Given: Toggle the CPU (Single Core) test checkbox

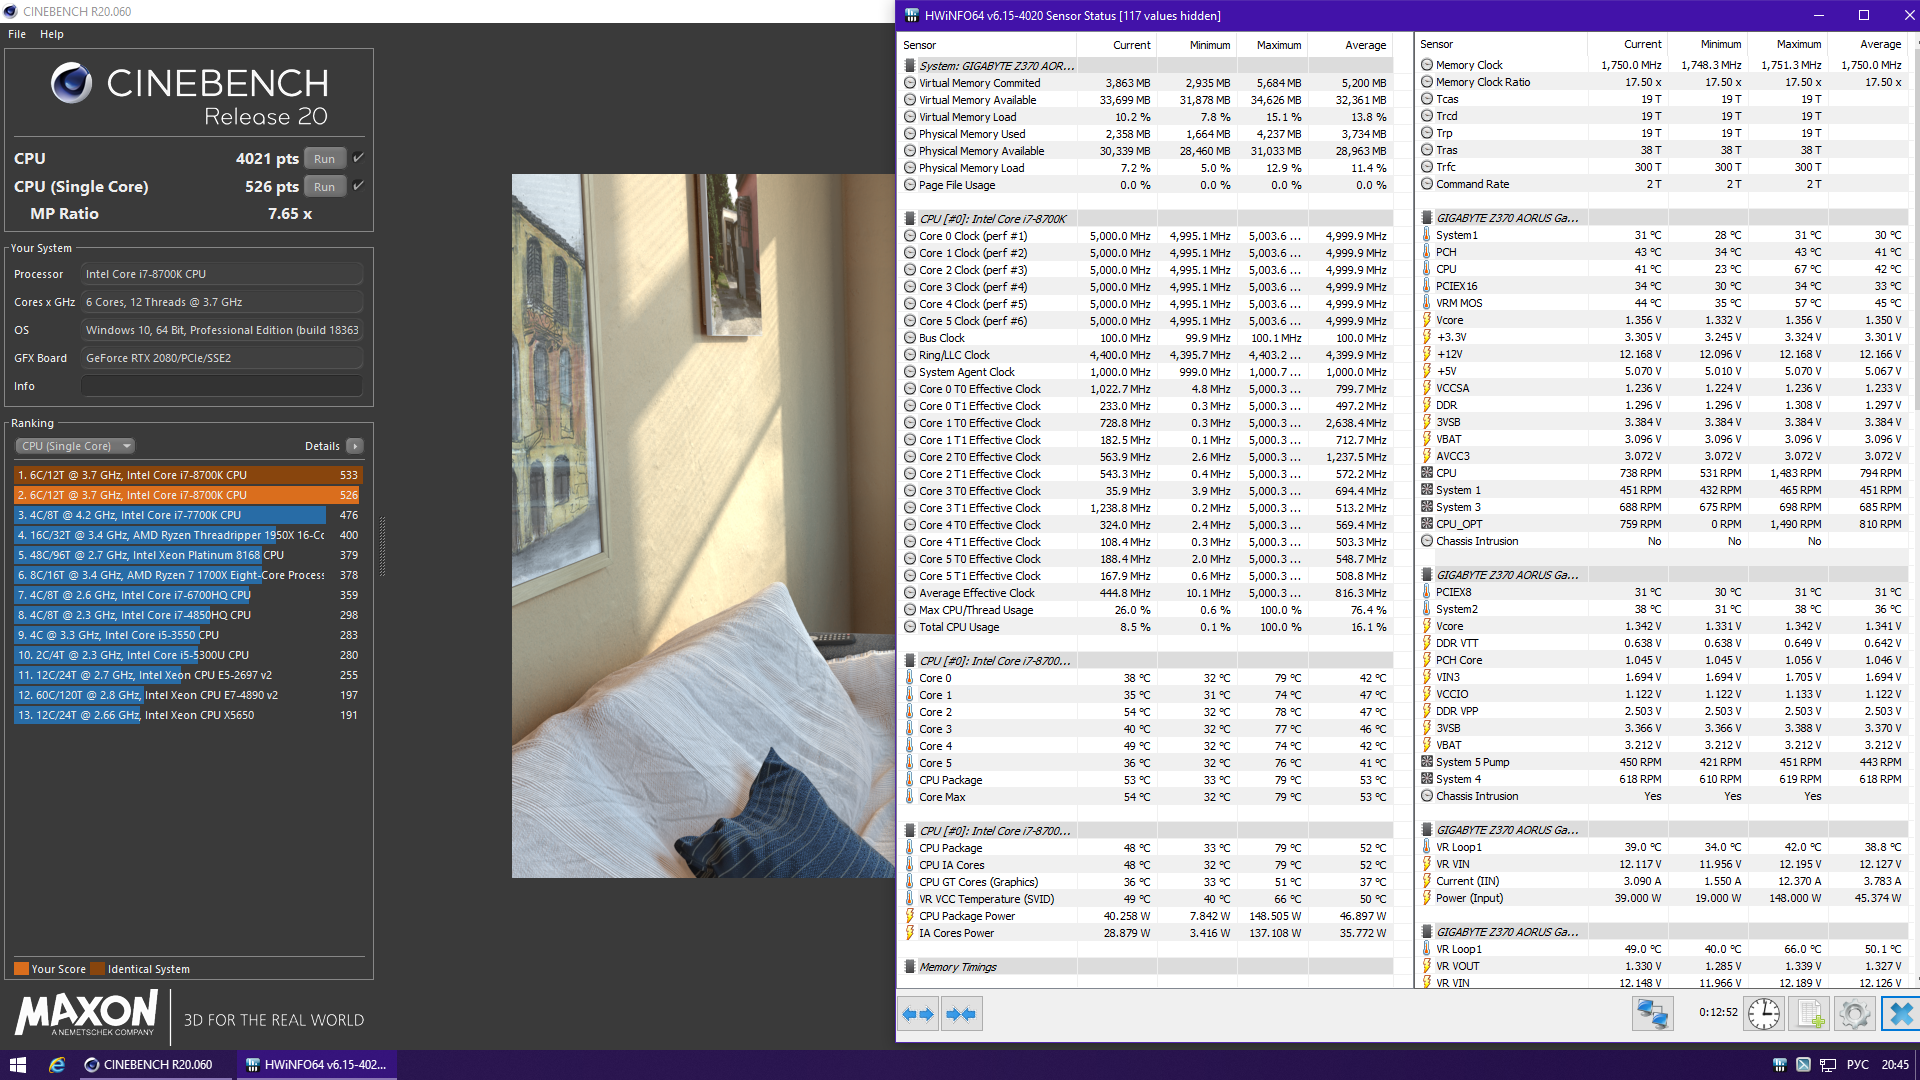Looking at the screenshot, I should tap(359, 186).
